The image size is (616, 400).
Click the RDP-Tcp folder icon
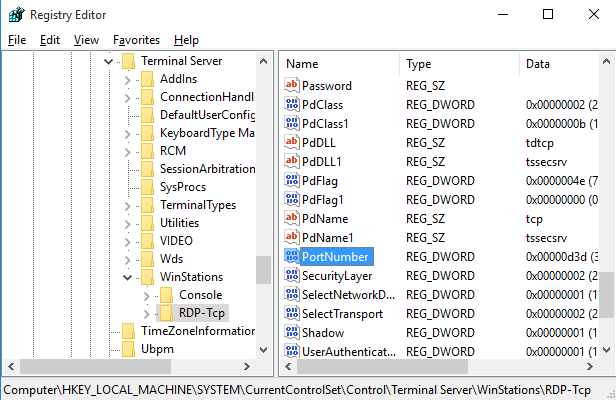click(x=166, y=313)
